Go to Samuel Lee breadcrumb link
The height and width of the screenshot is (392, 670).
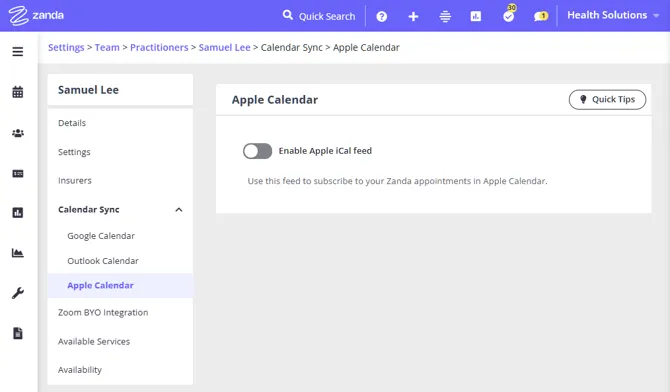tap(224, 47)
